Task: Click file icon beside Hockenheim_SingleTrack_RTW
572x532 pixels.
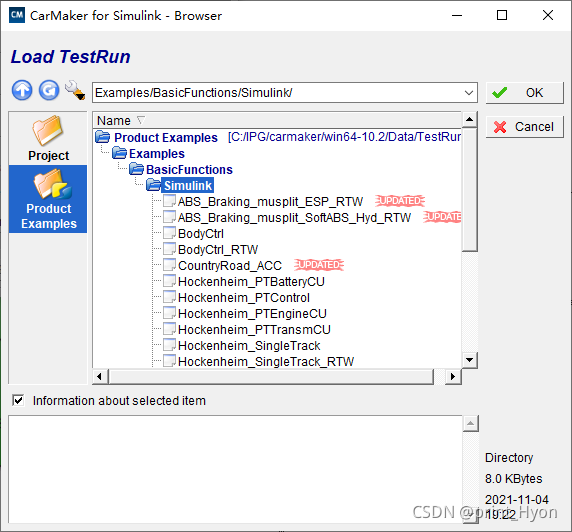Action: tap(169, 361)
